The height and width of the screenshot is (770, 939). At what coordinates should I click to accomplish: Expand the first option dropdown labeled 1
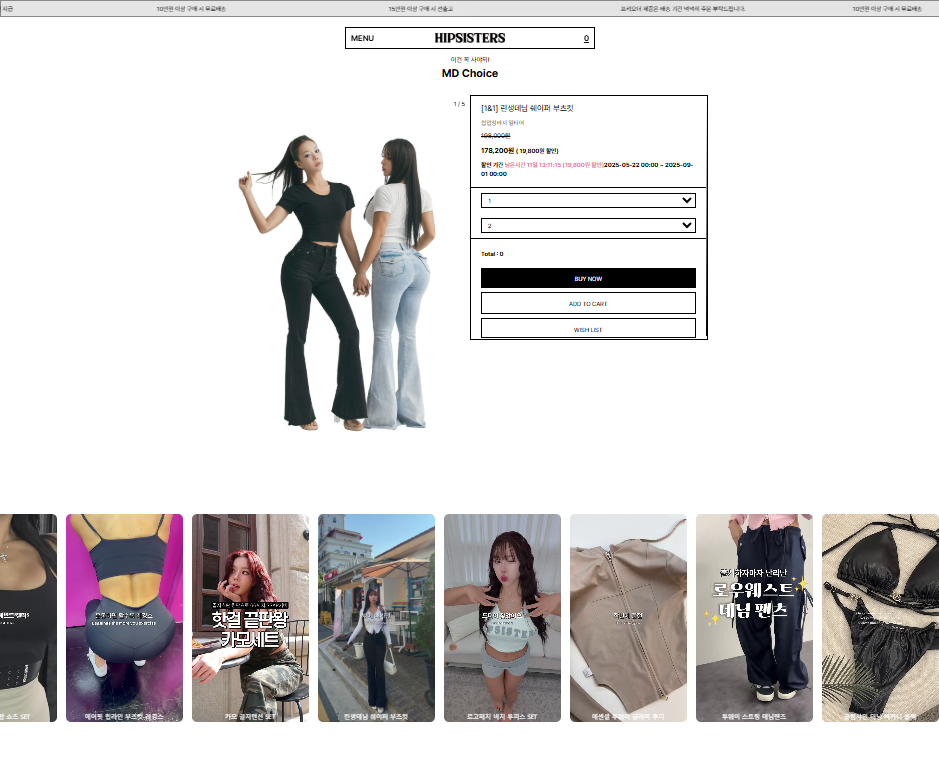point(588,200)
